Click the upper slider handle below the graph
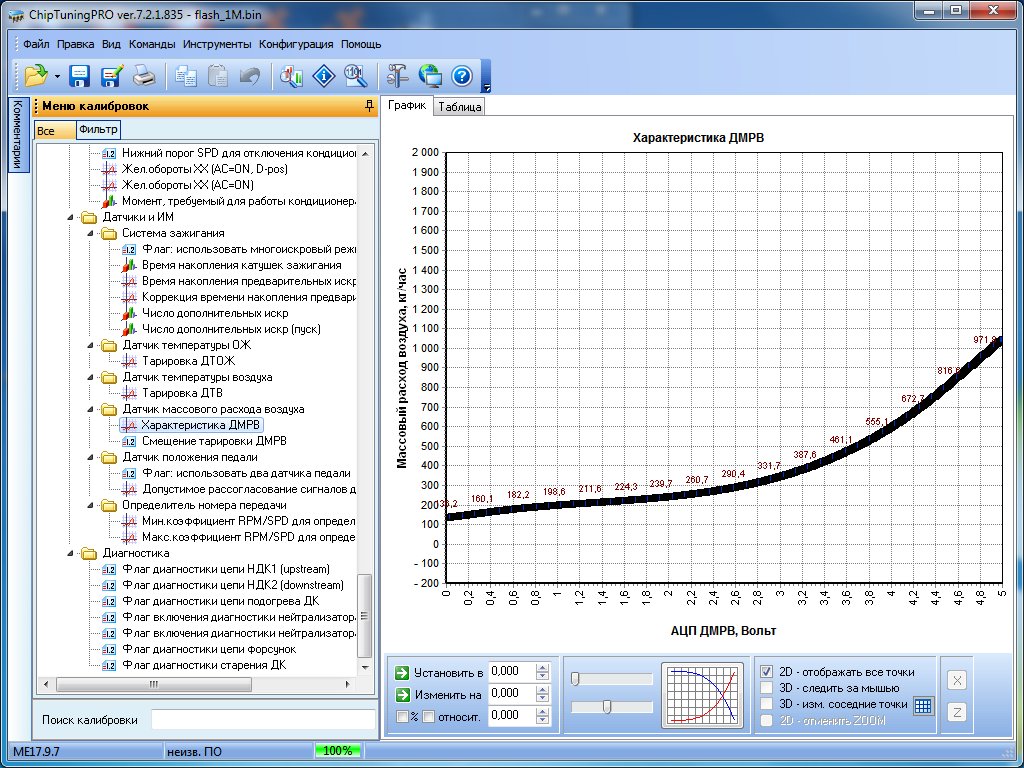This screenshot has width=1024, height=768. point(576,679)
